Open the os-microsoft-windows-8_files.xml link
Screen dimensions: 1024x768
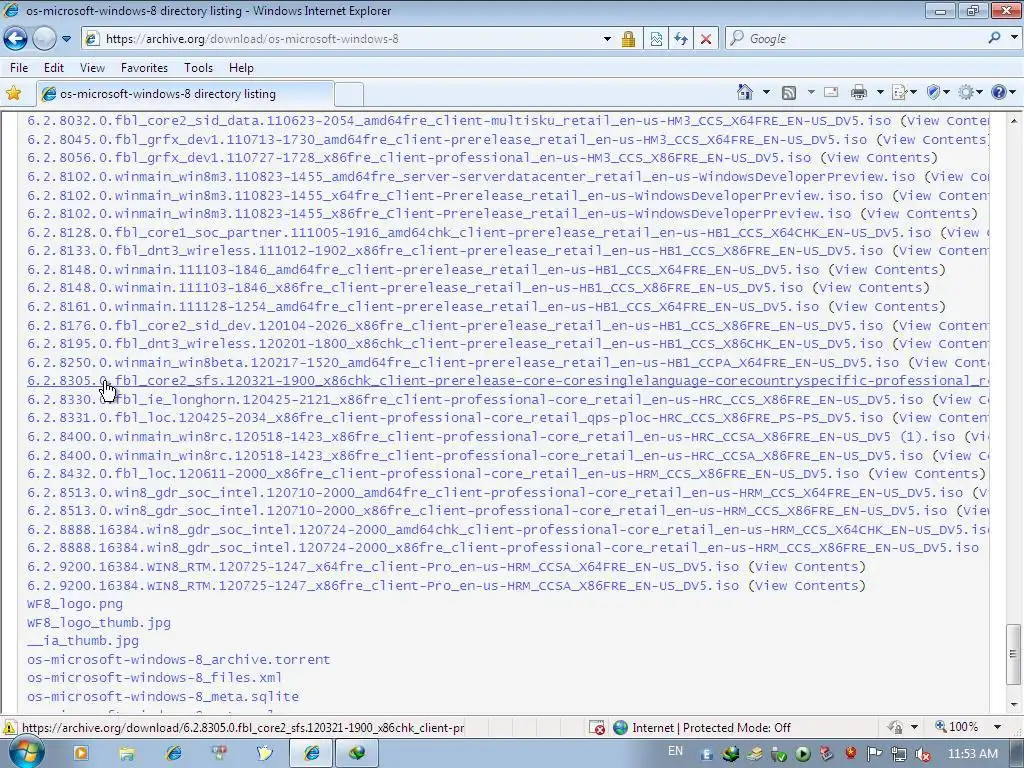[x=154, y=678]
